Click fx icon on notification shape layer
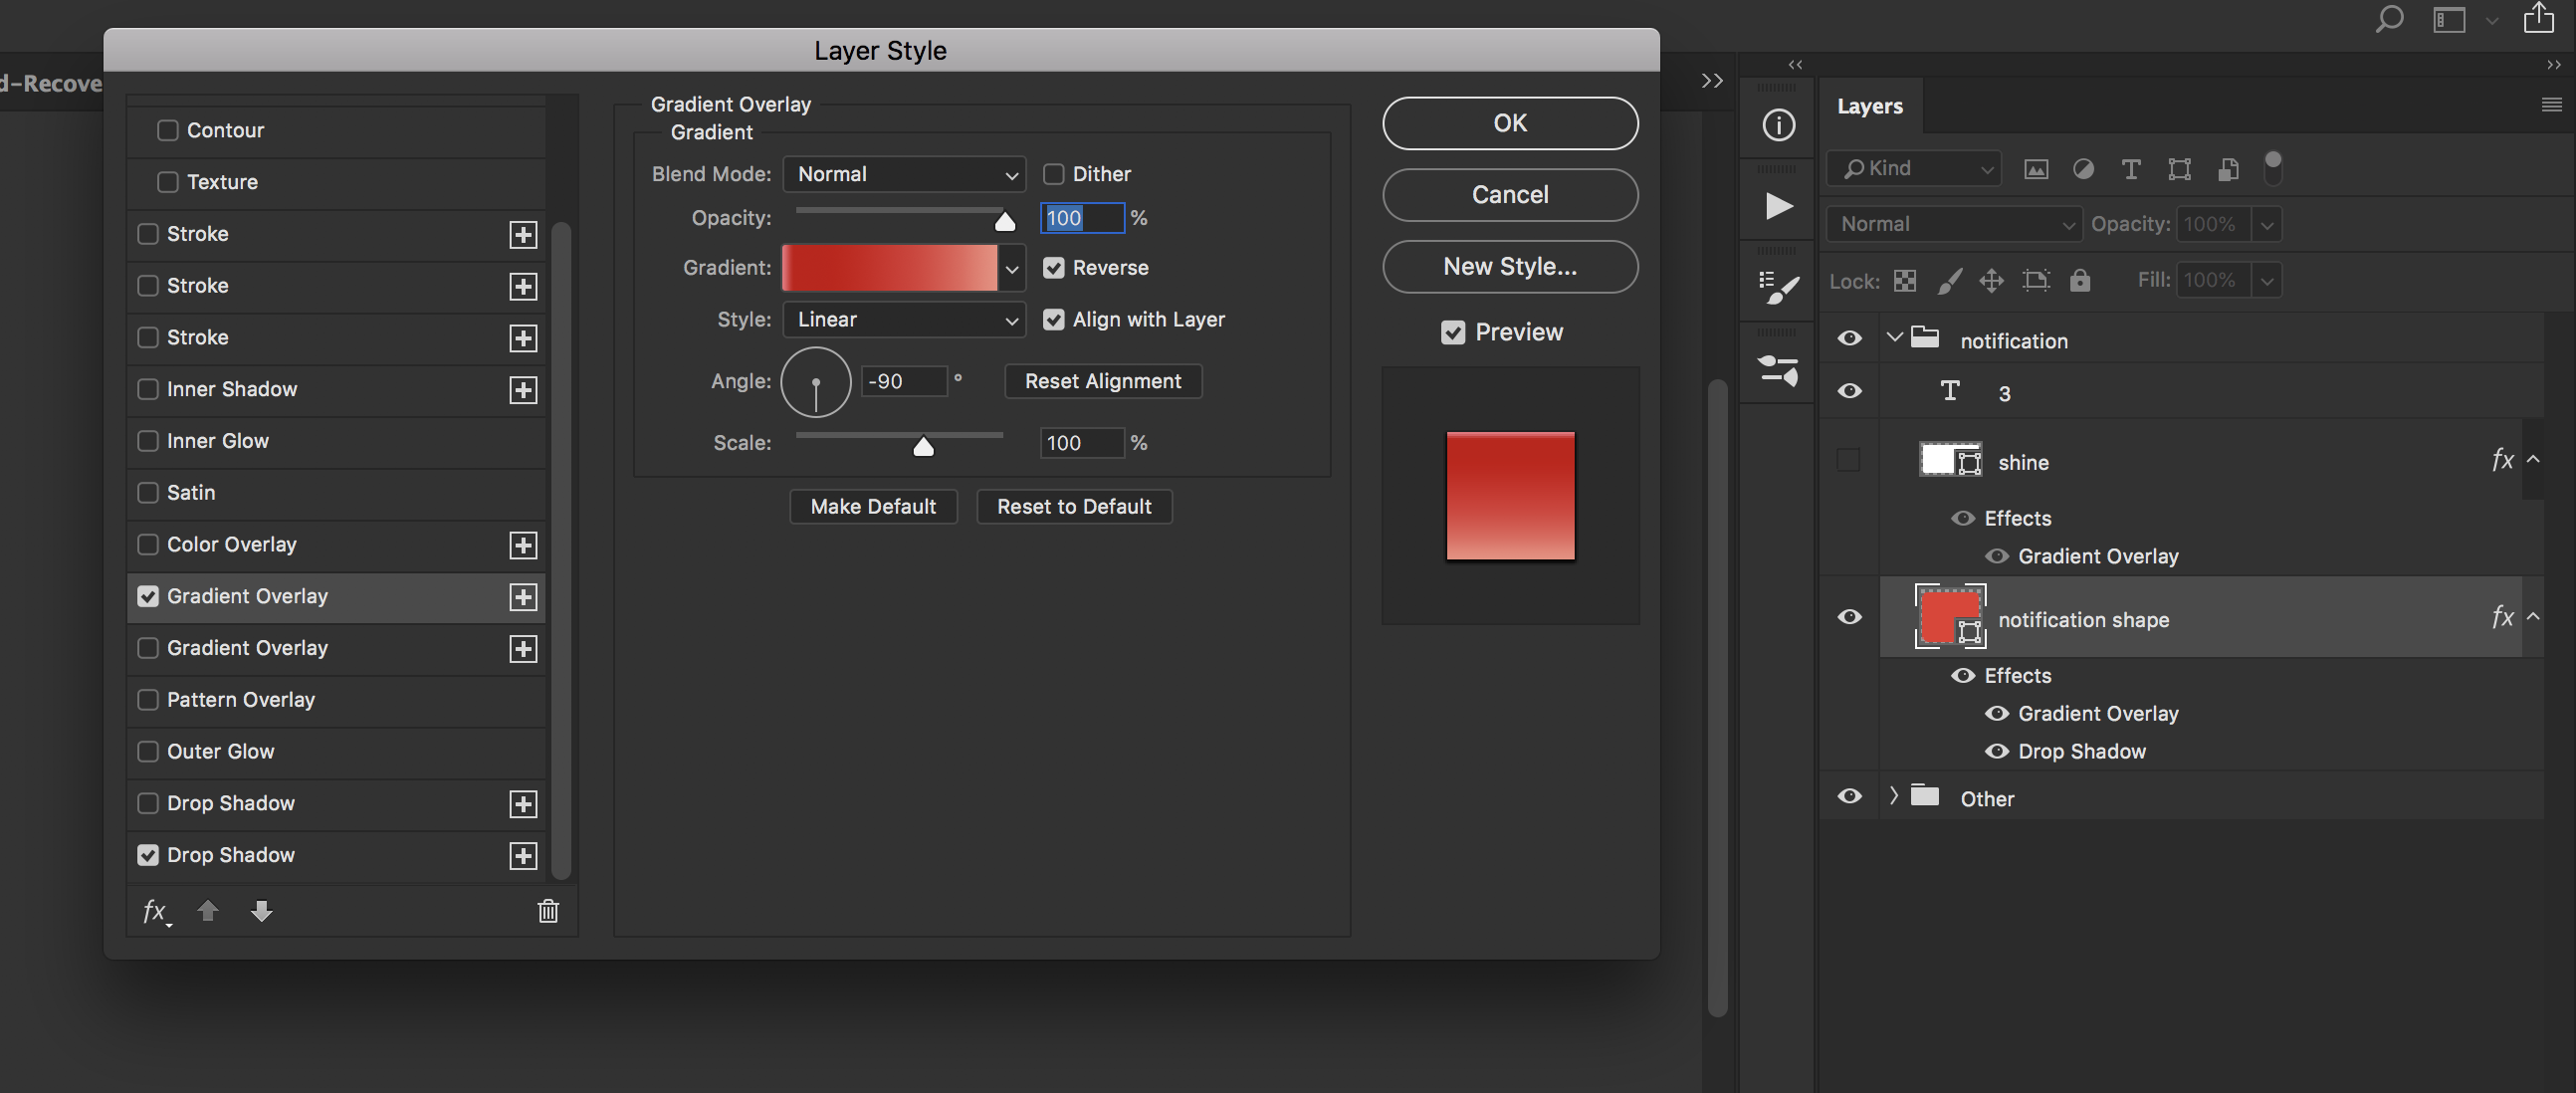The width and height of the screenshot is (2576, 1093). pos(2502,617)
